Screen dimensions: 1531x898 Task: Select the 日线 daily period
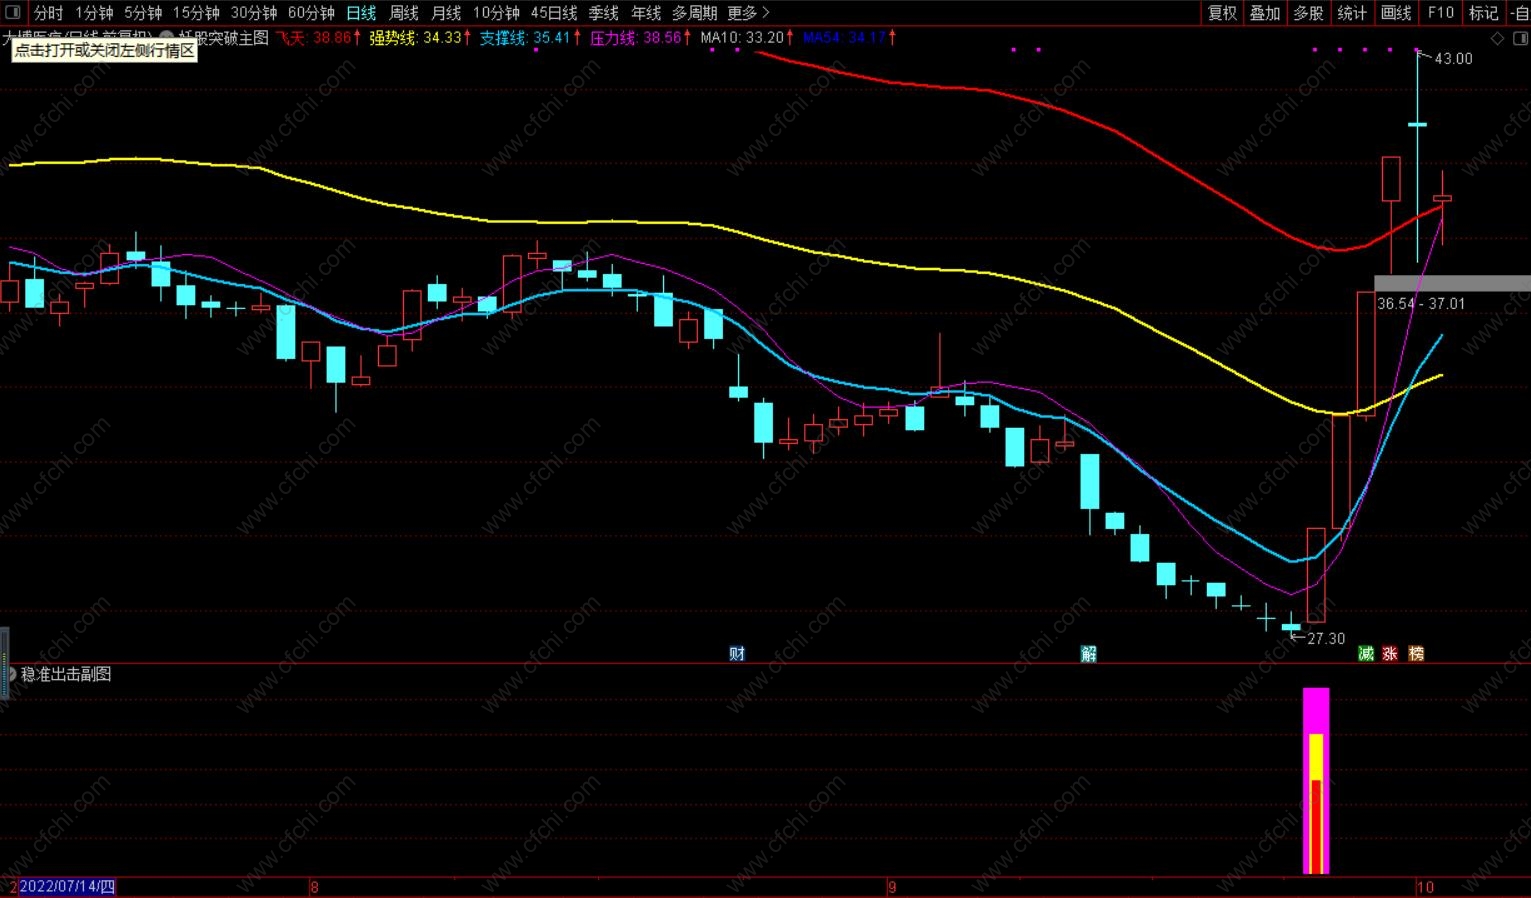tap(361, 13)
